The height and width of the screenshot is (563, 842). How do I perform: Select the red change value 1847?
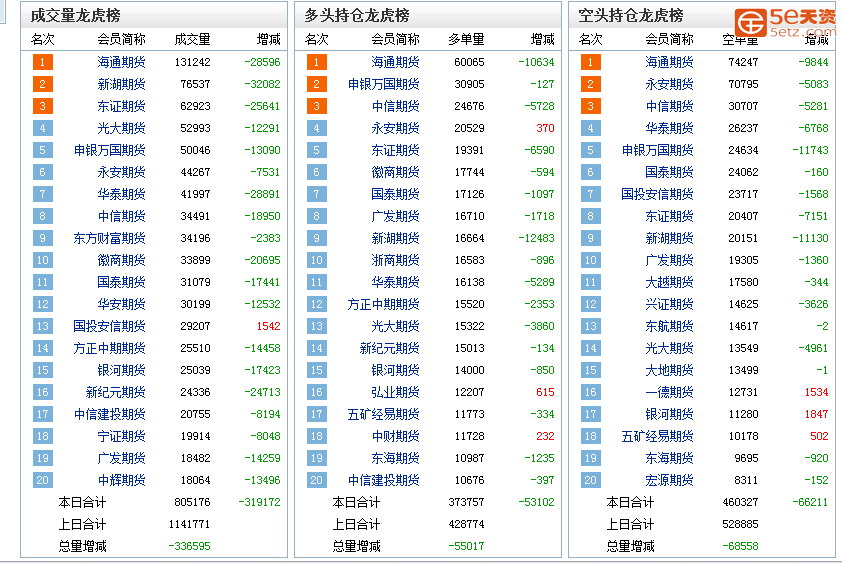(816, 415)
